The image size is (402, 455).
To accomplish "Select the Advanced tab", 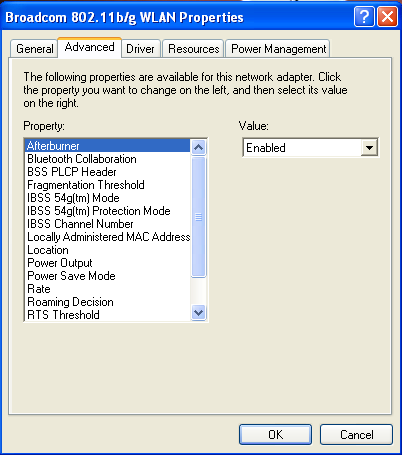I will click(x=89, y=47).
